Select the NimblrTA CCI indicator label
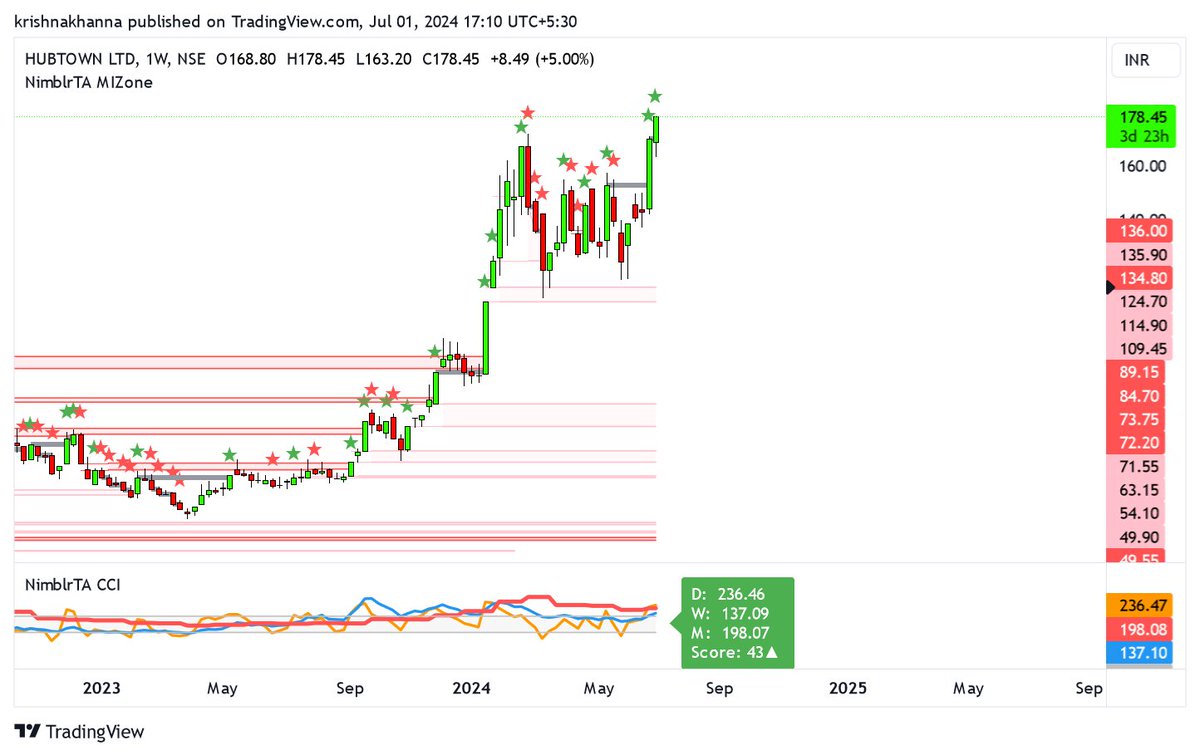 [73, 585]
